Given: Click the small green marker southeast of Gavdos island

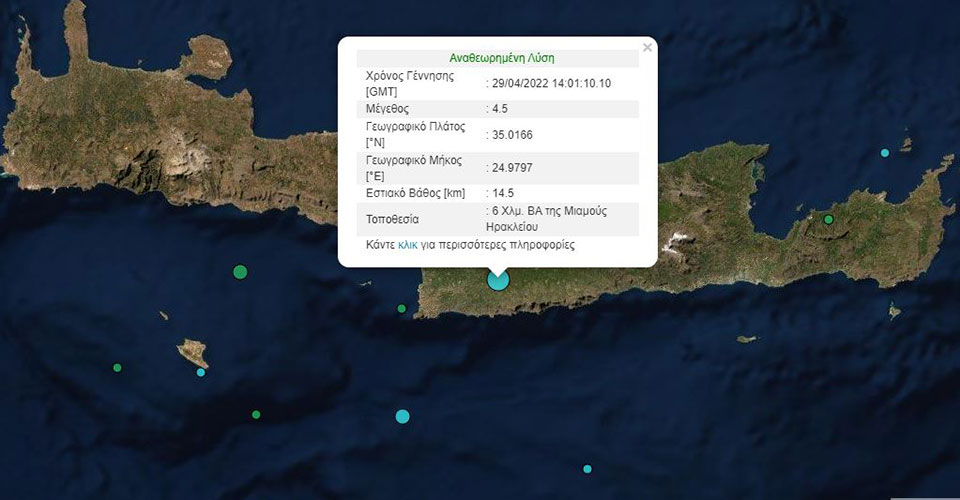Looking at the screenshot, I should point(256,414).
